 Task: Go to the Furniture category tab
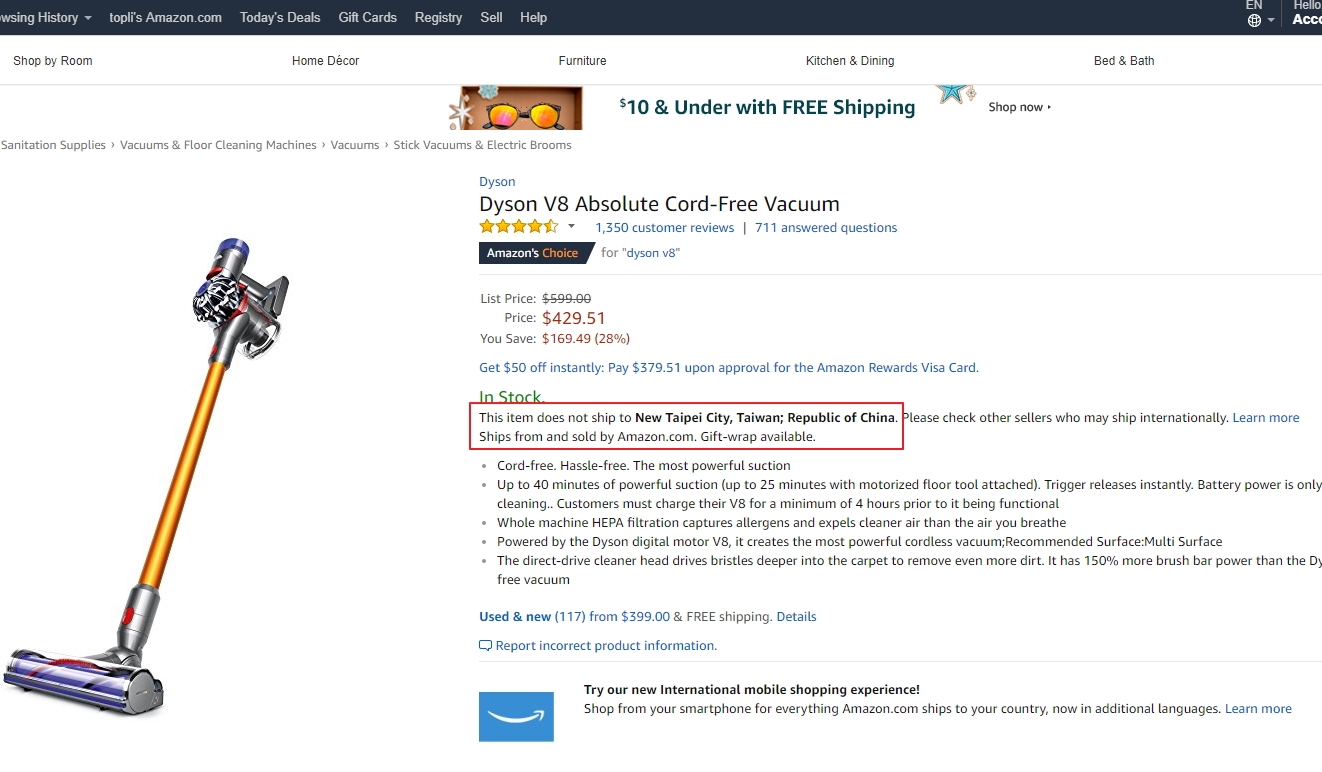coord(583,61)
